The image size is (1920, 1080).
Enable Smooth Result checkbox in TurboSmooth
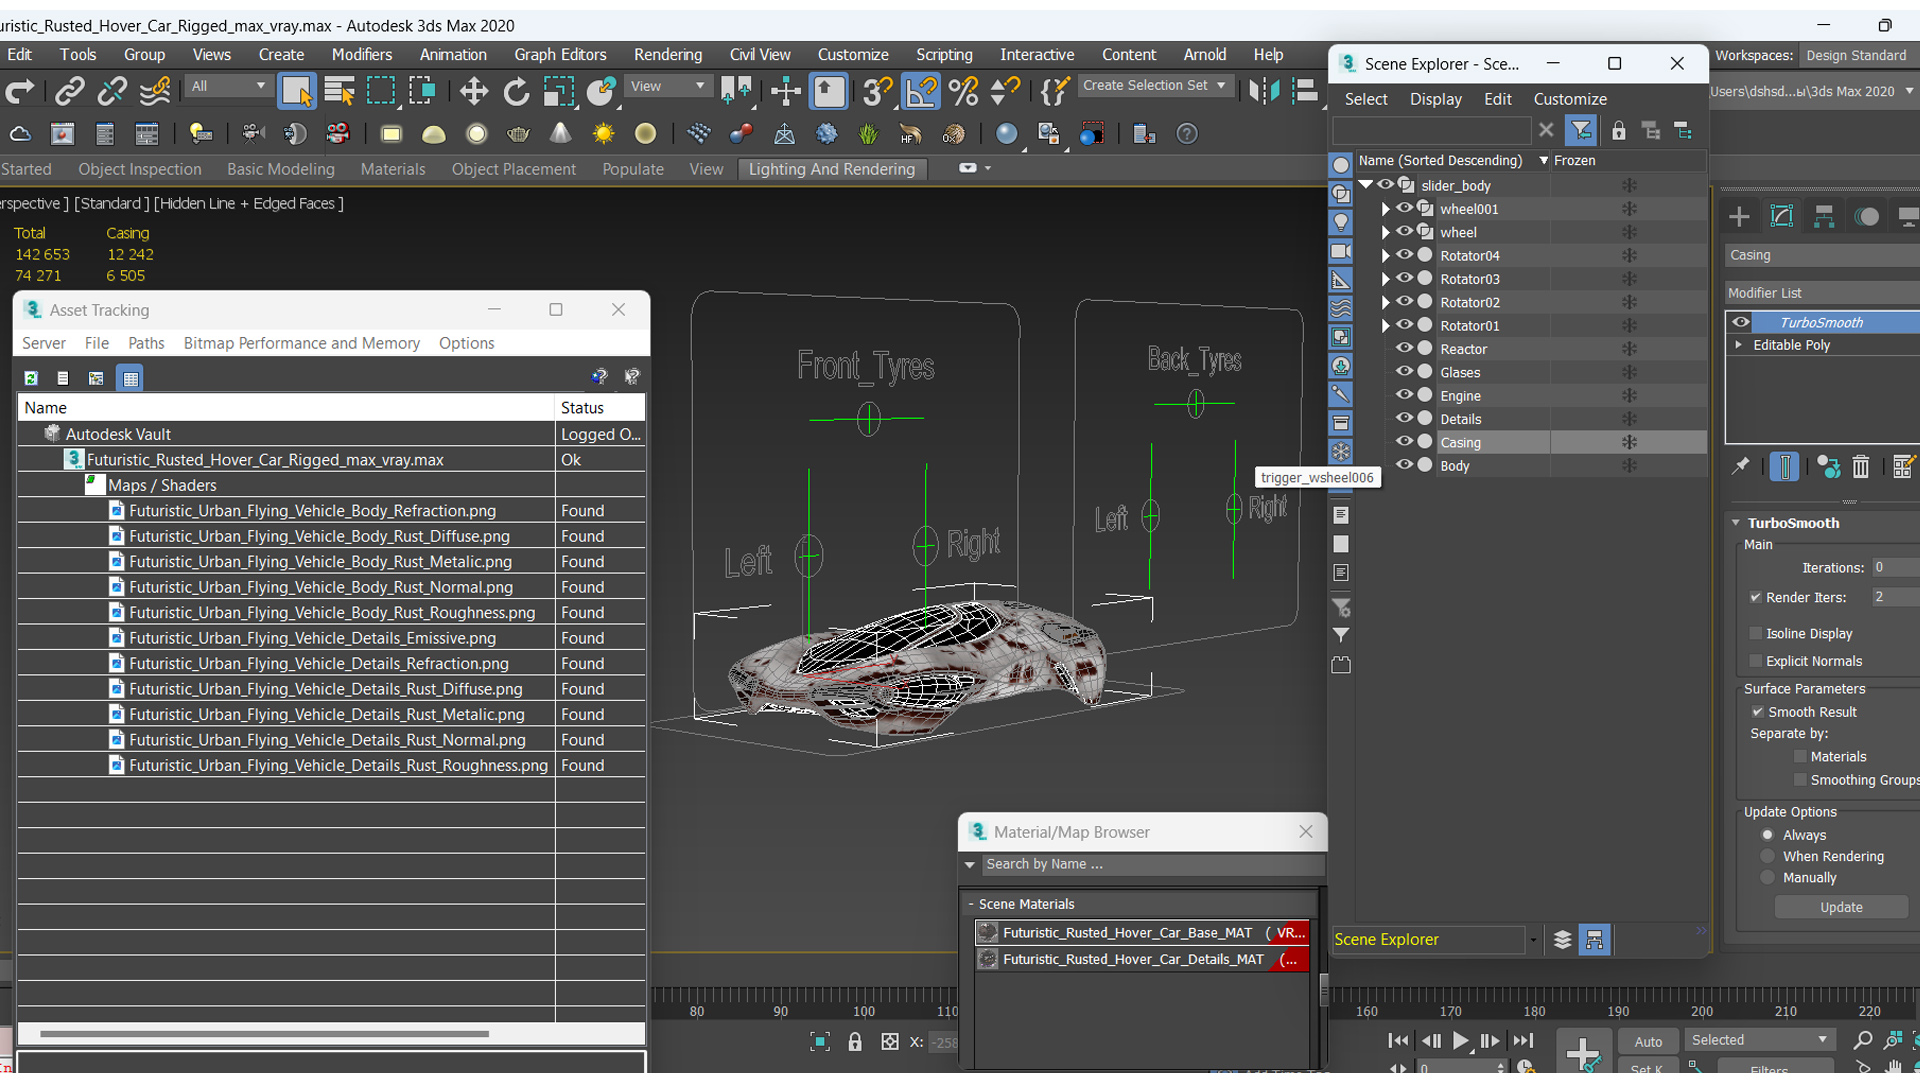pos(1756,712)
